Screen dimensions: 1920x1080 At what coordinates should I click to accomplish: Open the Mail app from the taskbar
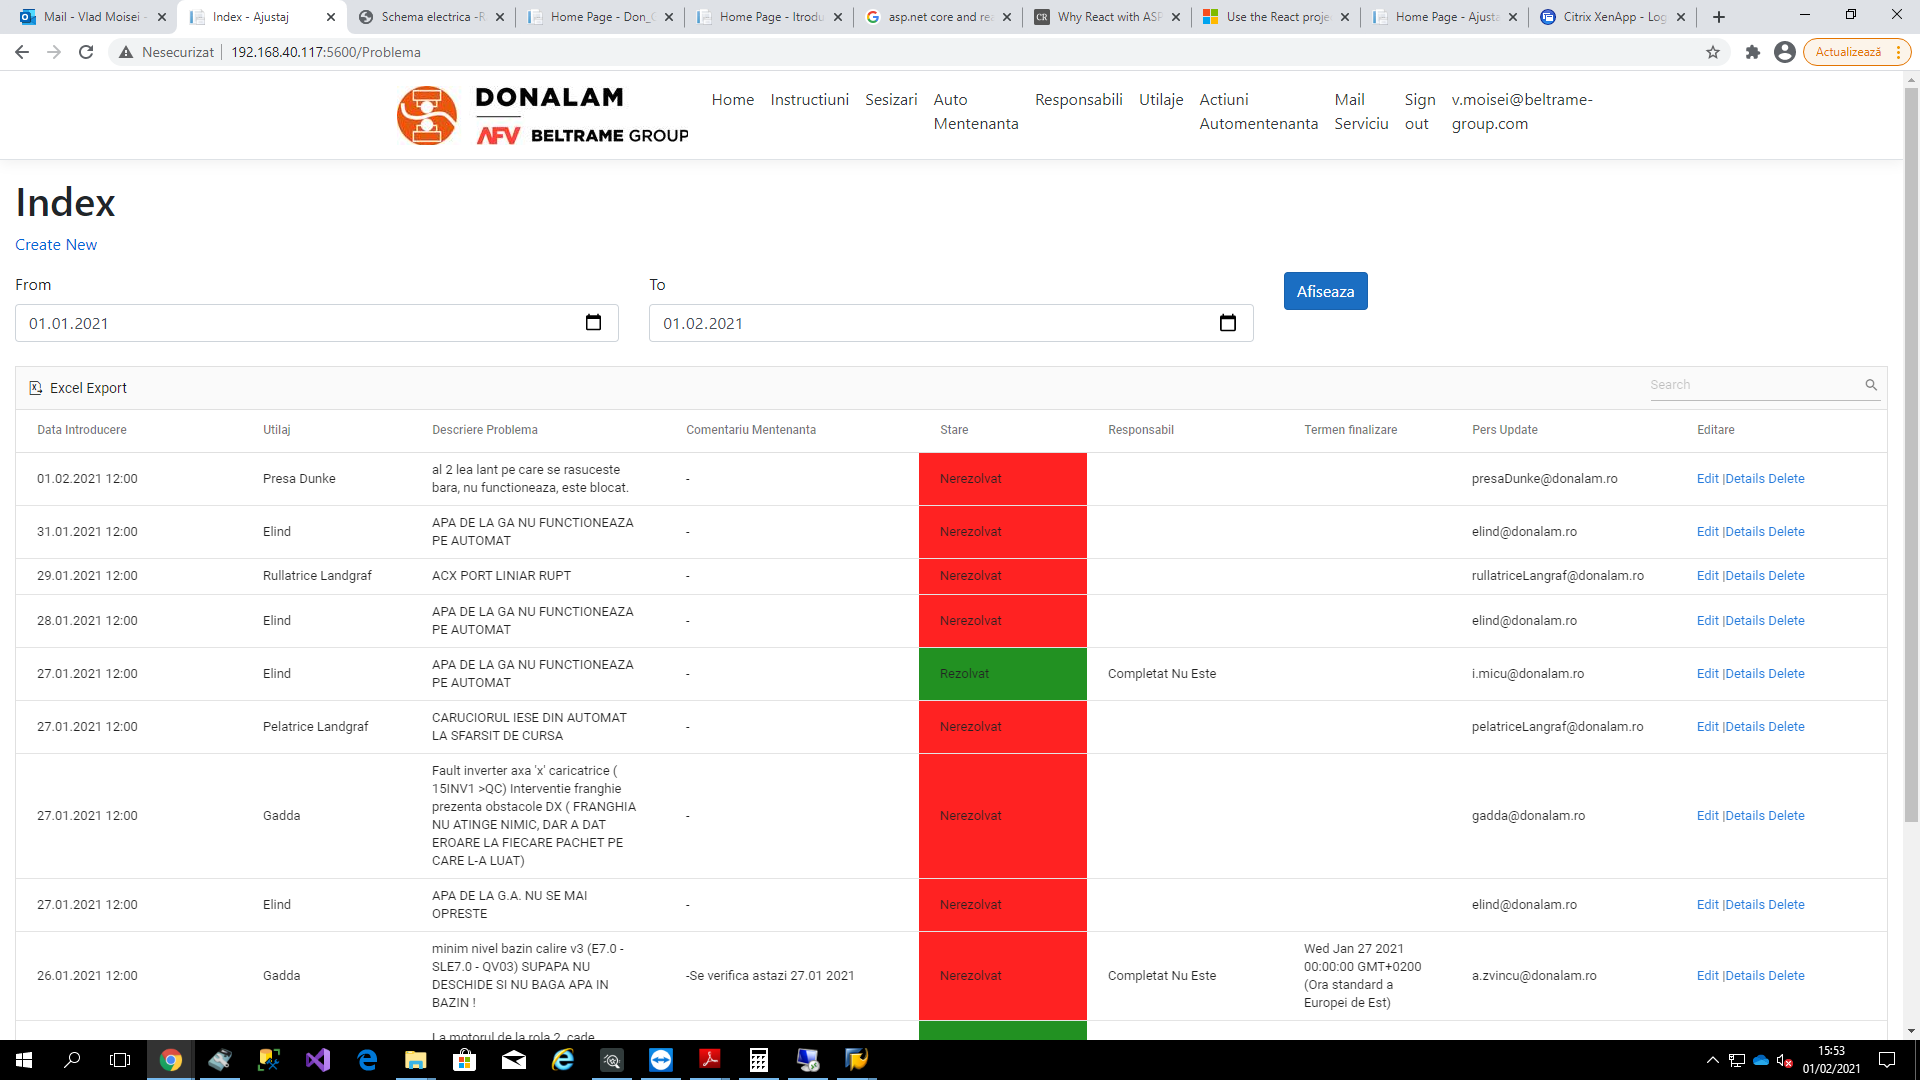(x=514, y=1060)
